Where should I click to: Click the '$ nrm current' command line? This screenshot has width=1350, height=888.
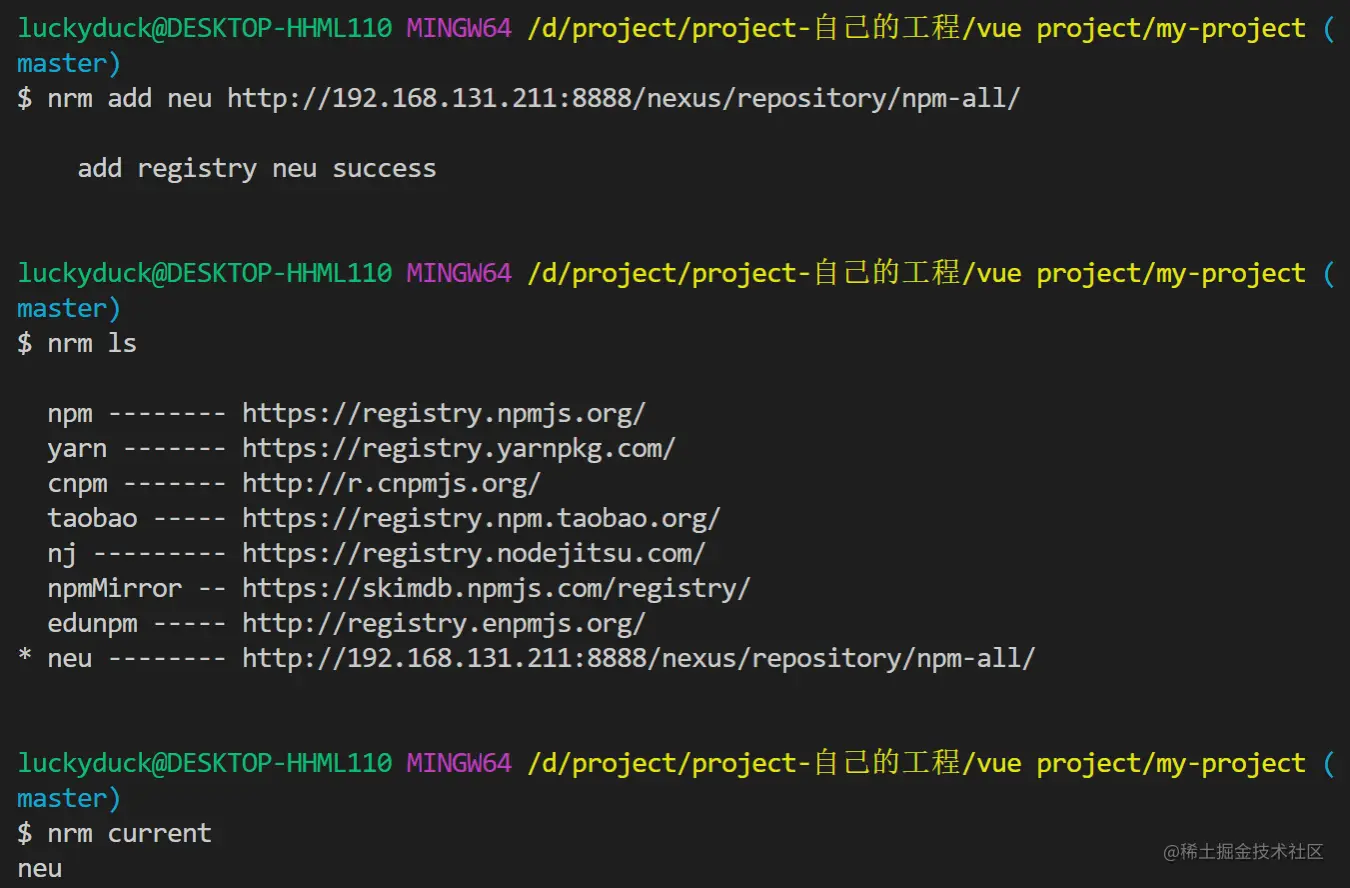click(x=115, y=833)
